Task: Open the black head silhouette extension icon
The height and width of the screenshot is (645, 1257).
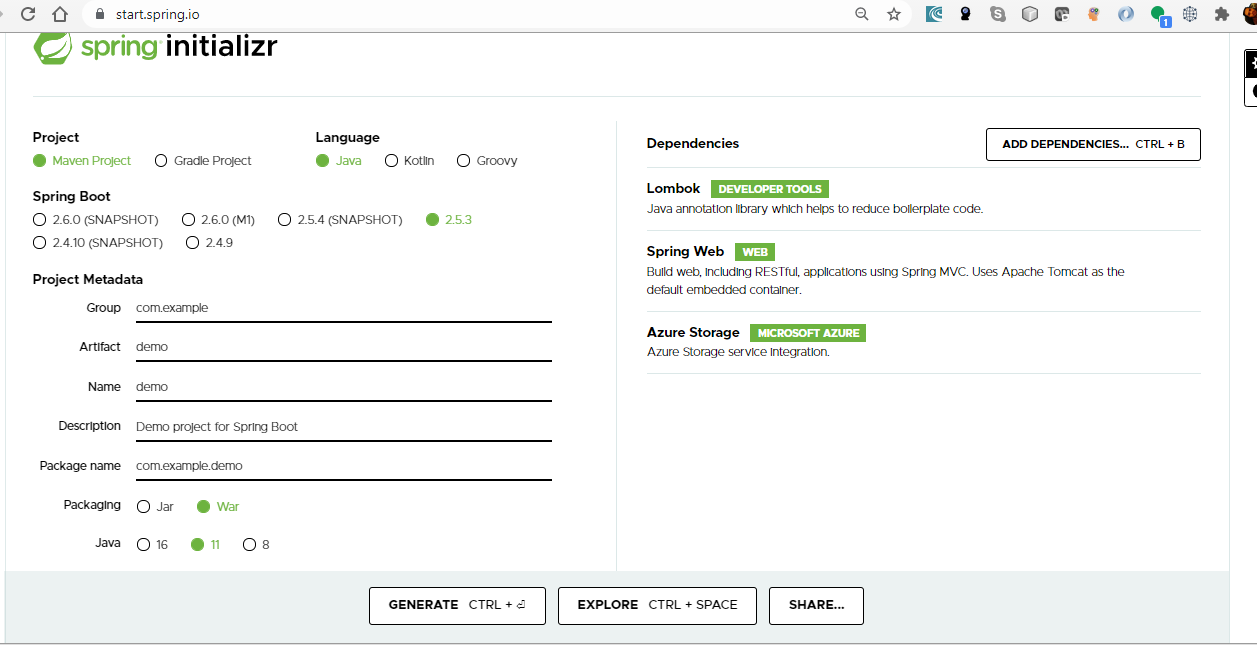Action: click(966, 14)
